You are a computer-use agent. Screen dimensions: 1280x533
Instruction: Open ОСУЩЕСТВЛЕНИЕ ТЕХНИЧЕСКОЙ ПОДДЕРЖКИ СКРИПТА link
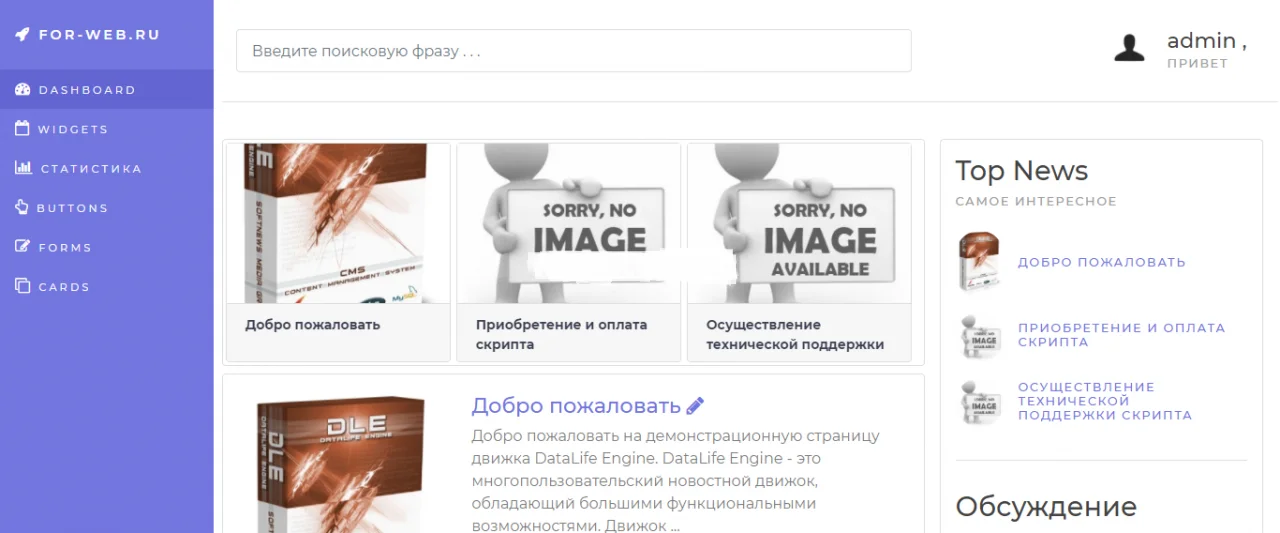point(1105,401)
